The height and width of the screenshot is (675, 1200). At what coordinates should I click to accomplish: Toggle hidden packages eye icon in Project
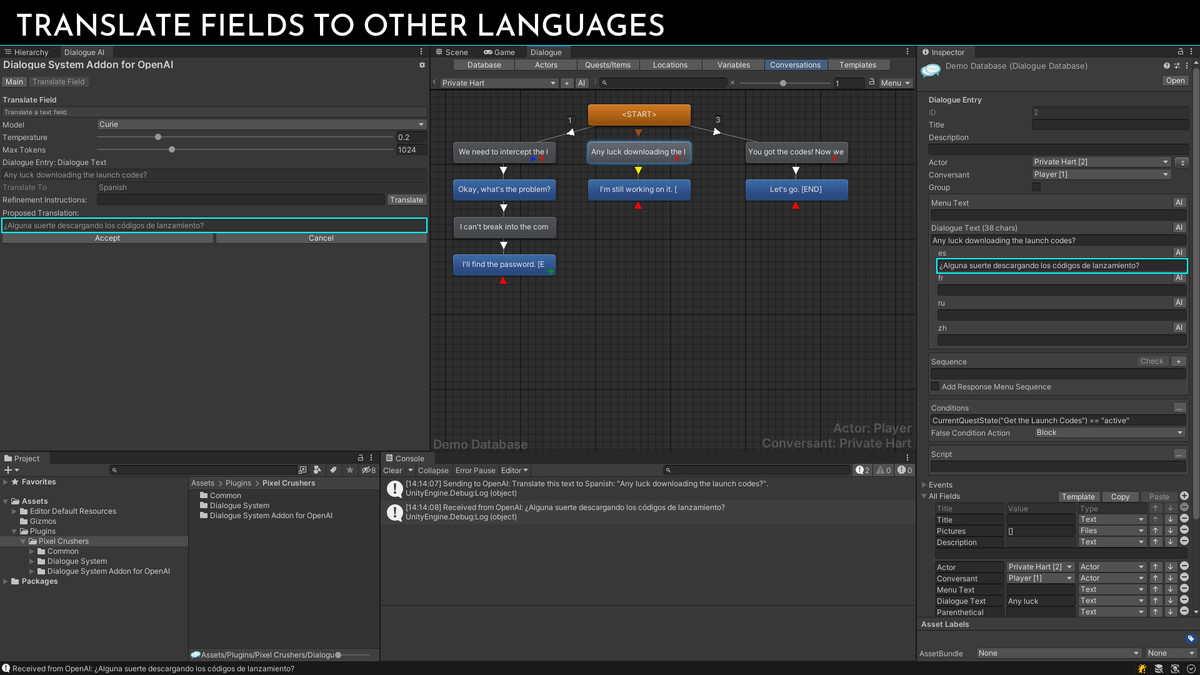[369, 470]
